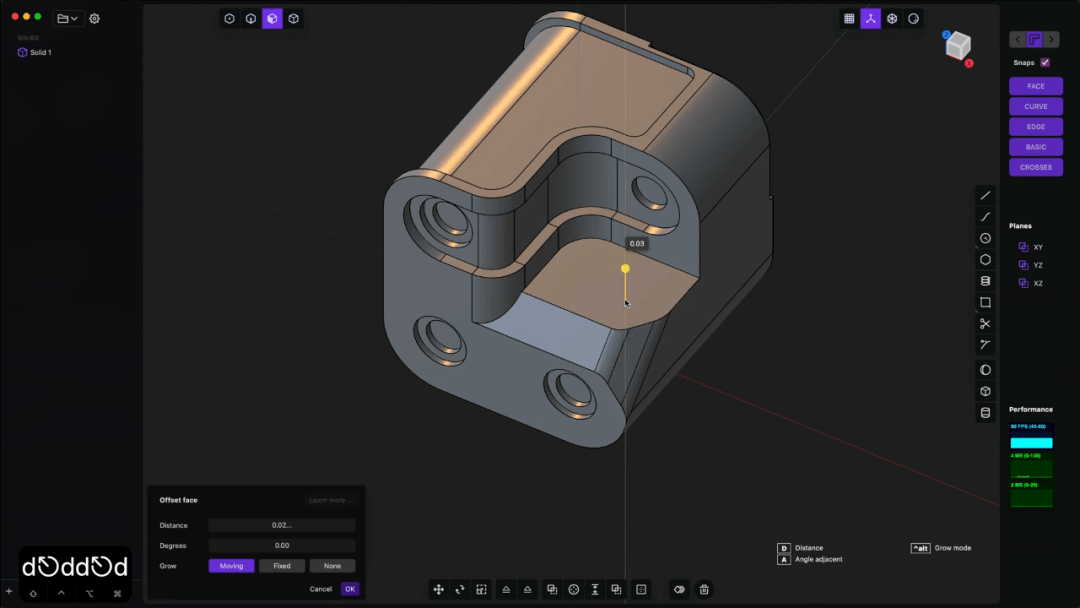Click the trash Delete icon
This screenshot has height=608, width=1080.
tap(704, 590)
